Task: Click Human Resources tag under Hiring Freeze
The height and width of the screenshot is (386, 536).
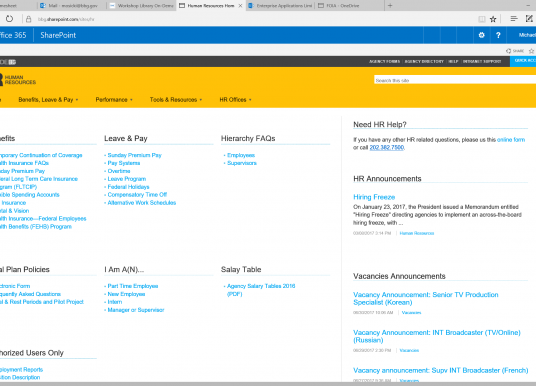Action: pyautogui.click(x=417, y=233)
